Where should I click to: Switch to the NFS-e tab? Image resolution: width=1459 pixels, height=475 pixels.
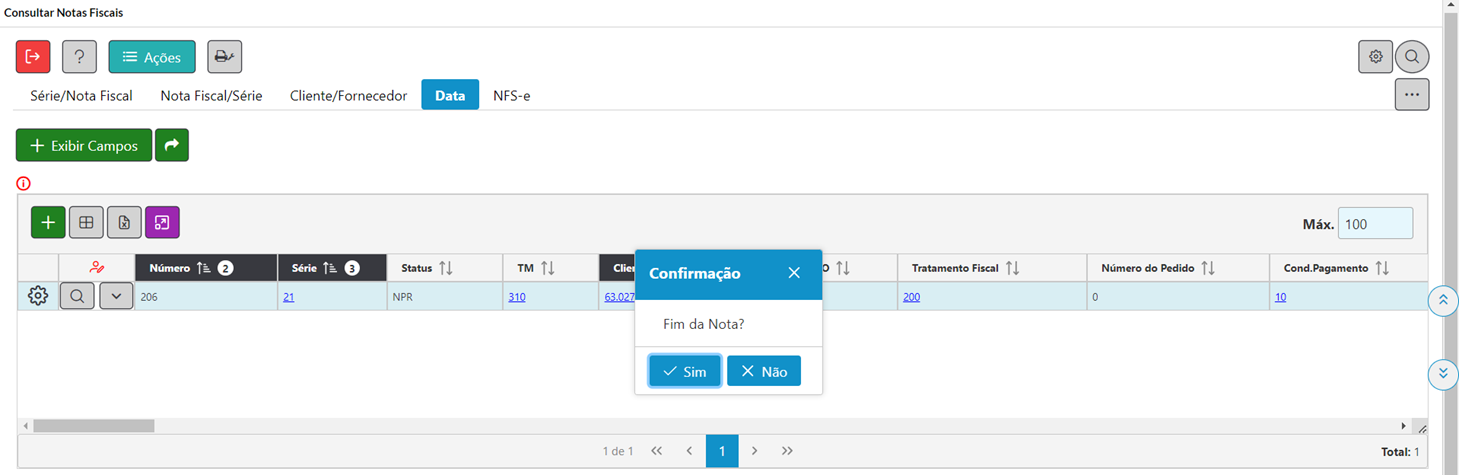click(512, 96)
